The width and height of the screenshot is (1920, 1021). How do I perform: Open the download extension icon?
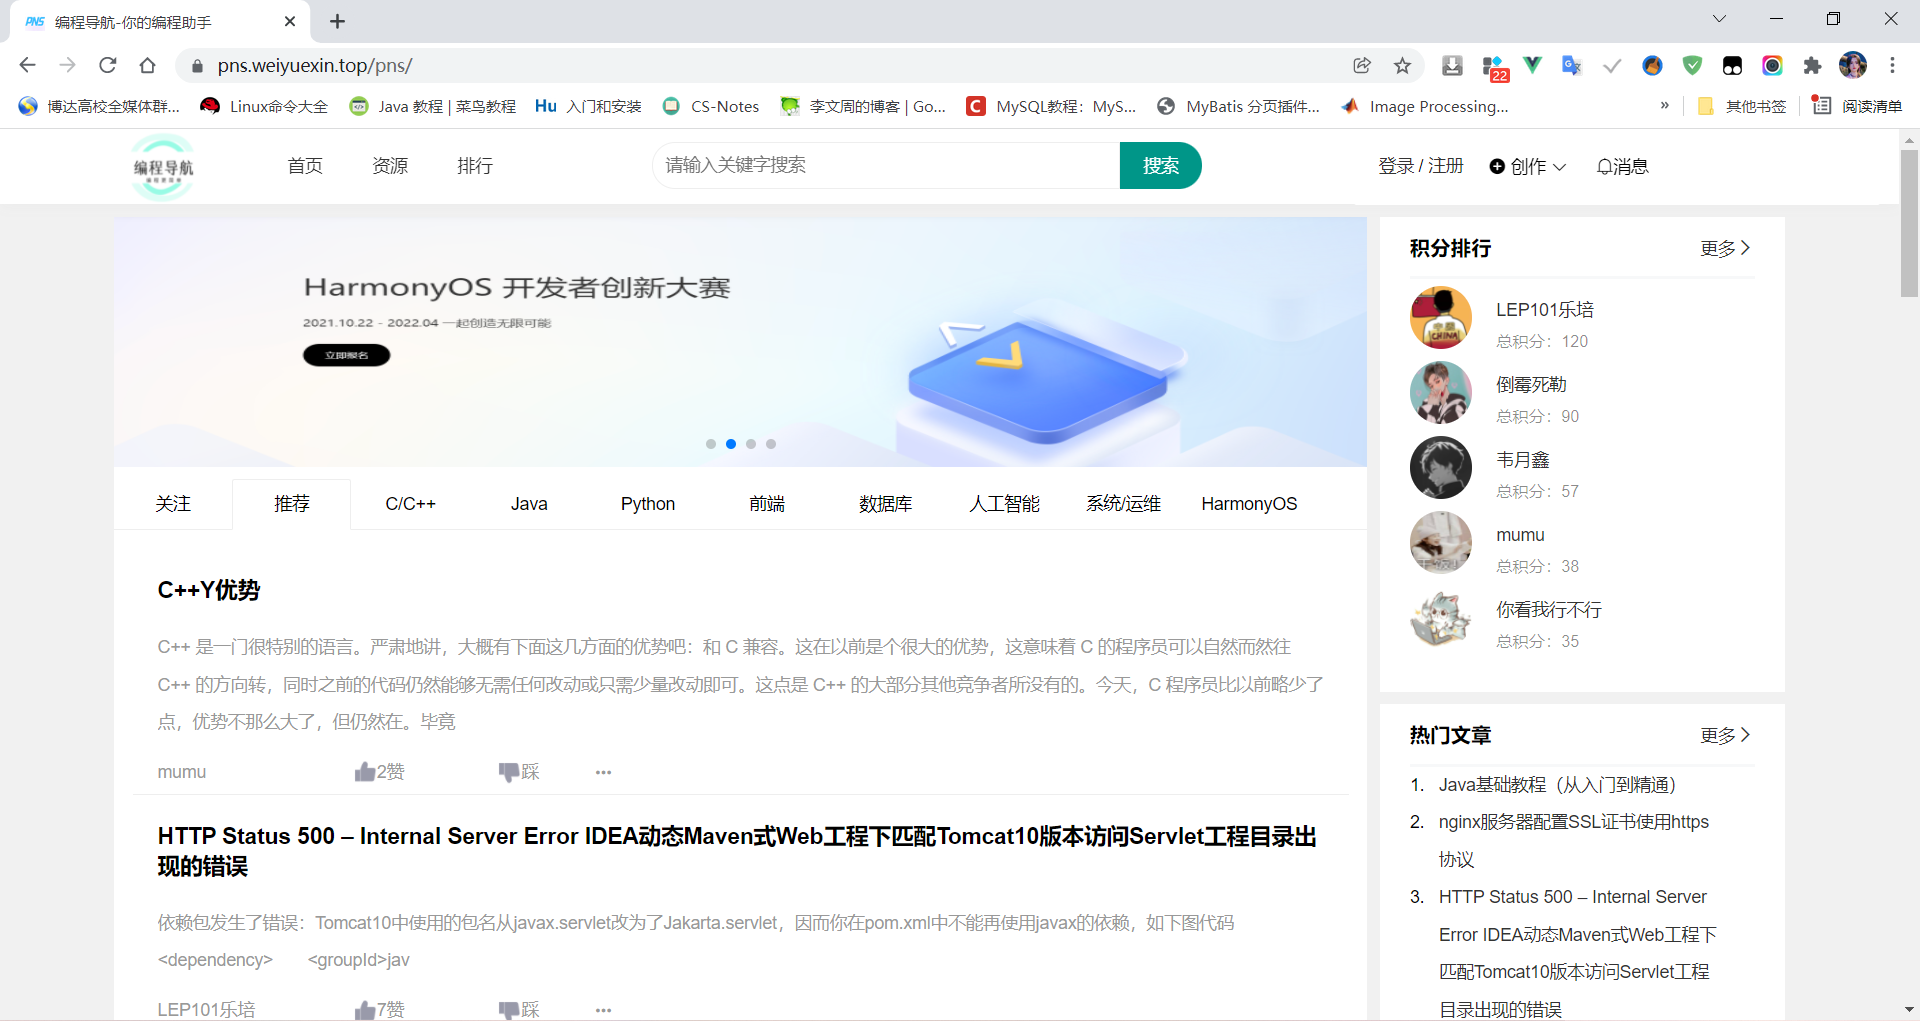1452,65
